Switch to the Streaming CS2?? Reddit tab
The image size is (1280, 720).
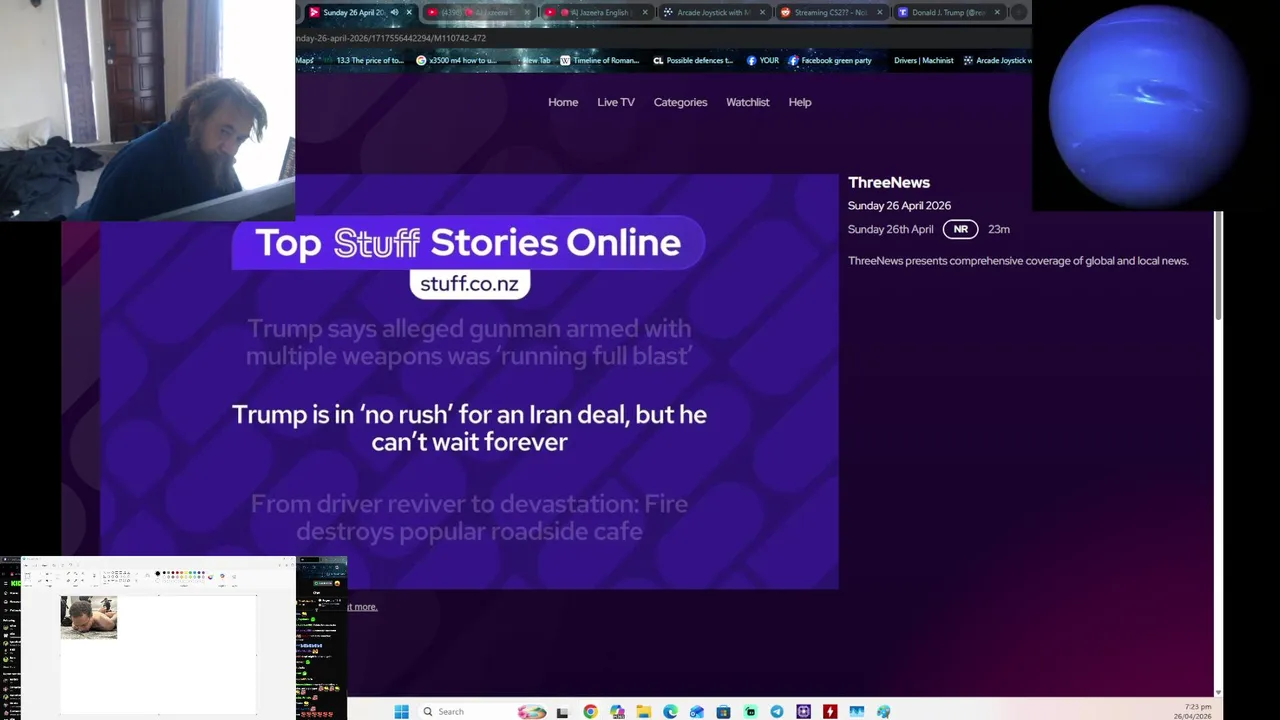coord(833,13)
